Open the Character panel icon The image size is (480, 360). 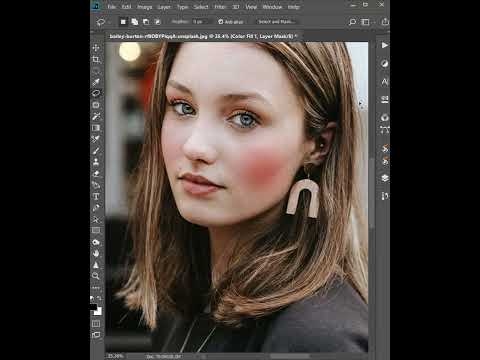point(385,82)
